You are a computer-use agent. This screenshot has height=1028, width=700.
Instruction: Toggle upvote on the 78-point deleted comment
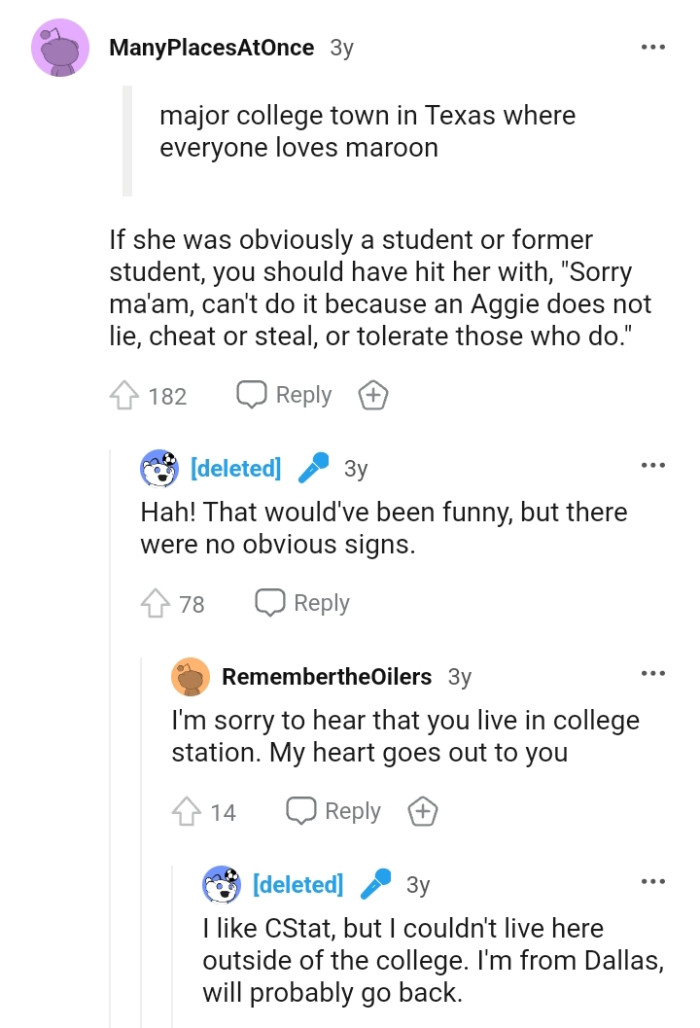[158, 602]
